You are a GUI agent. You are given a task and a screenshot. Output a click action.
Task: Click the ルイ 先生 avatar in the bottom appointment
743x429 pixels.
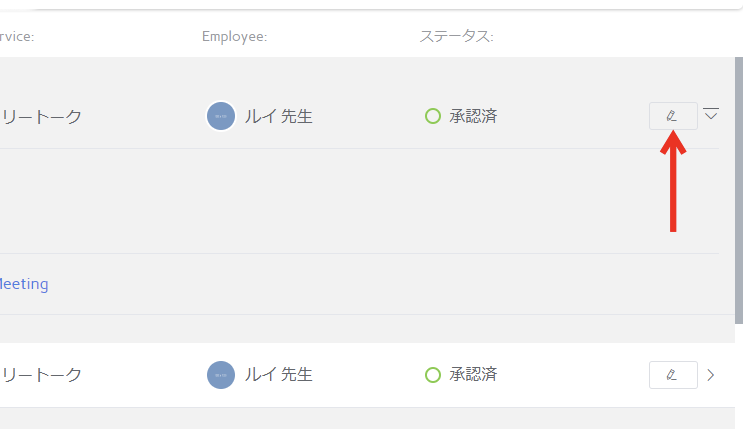pos(221,375)
